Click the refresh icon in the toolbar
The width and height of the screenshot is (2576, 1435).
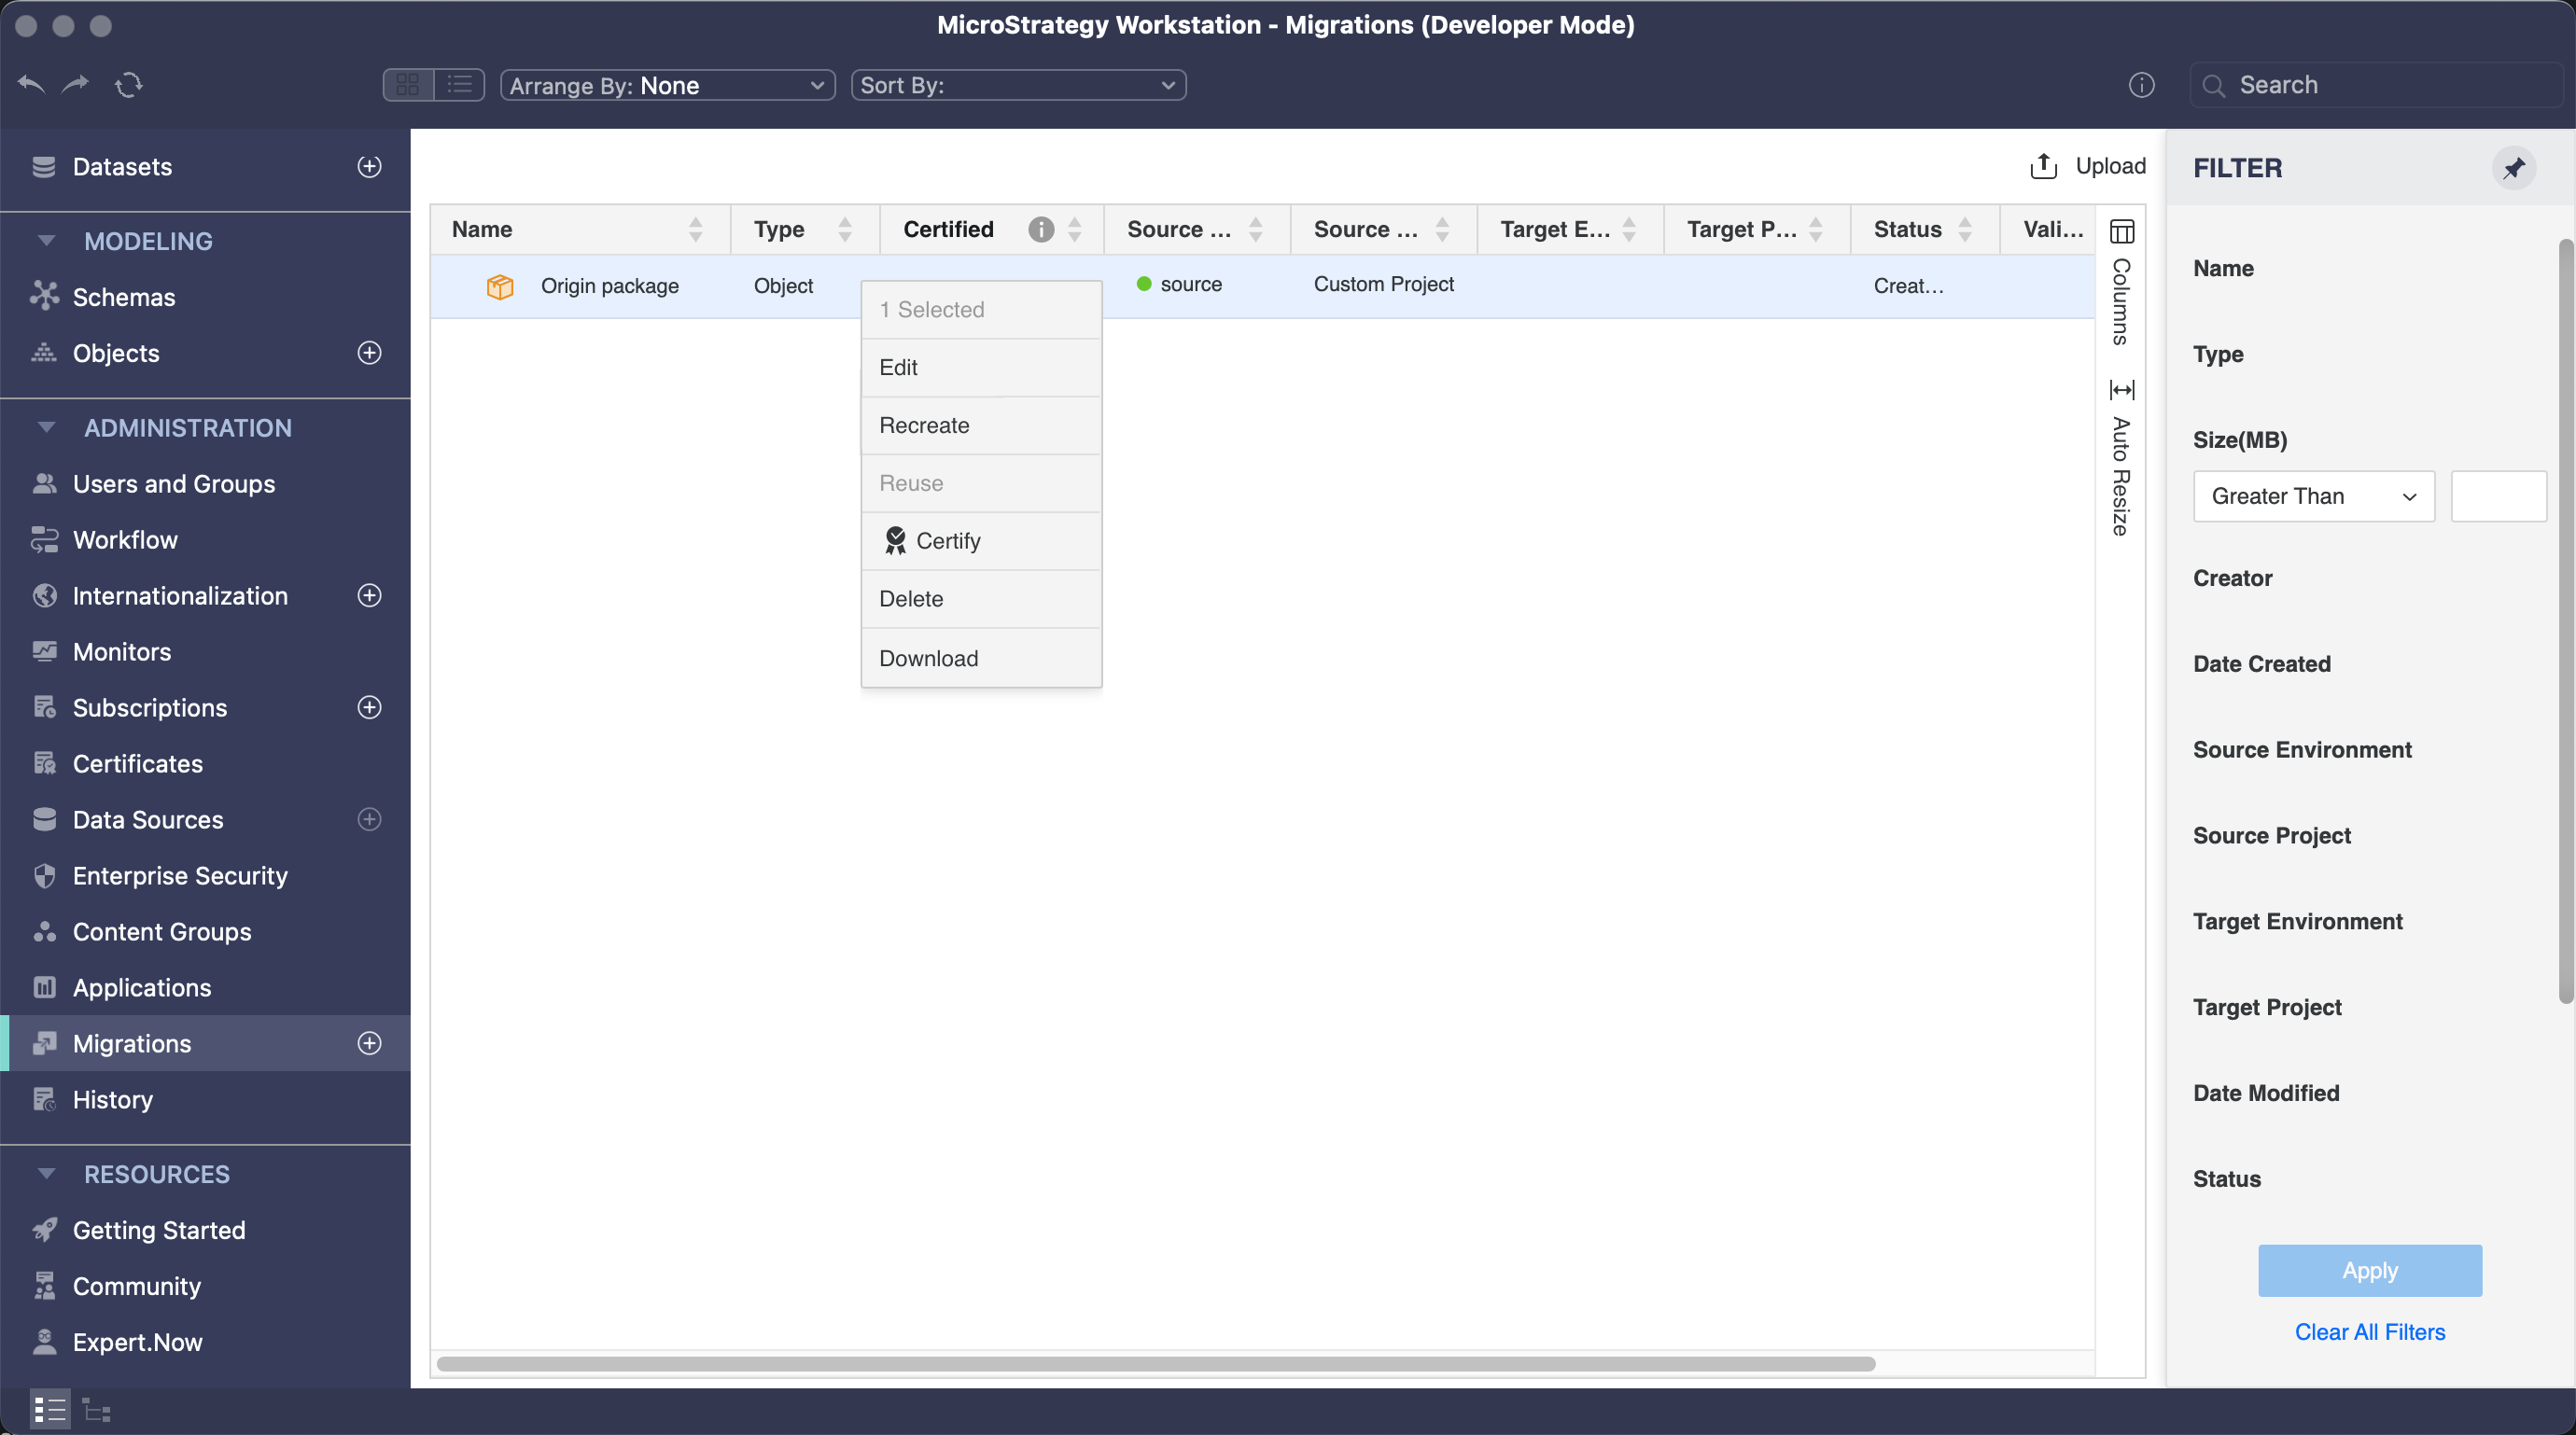coord(129,85)
